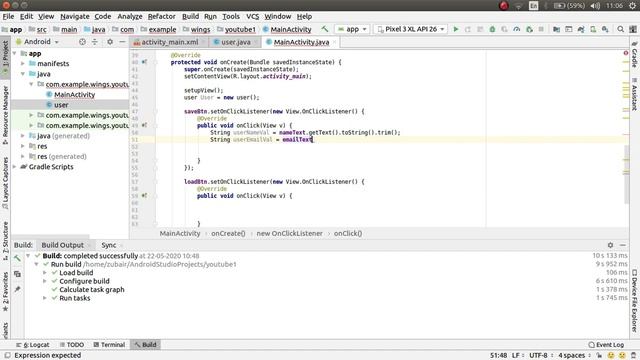Open the system settings gear in top bar
640x360 pixels.
(632, 6)
